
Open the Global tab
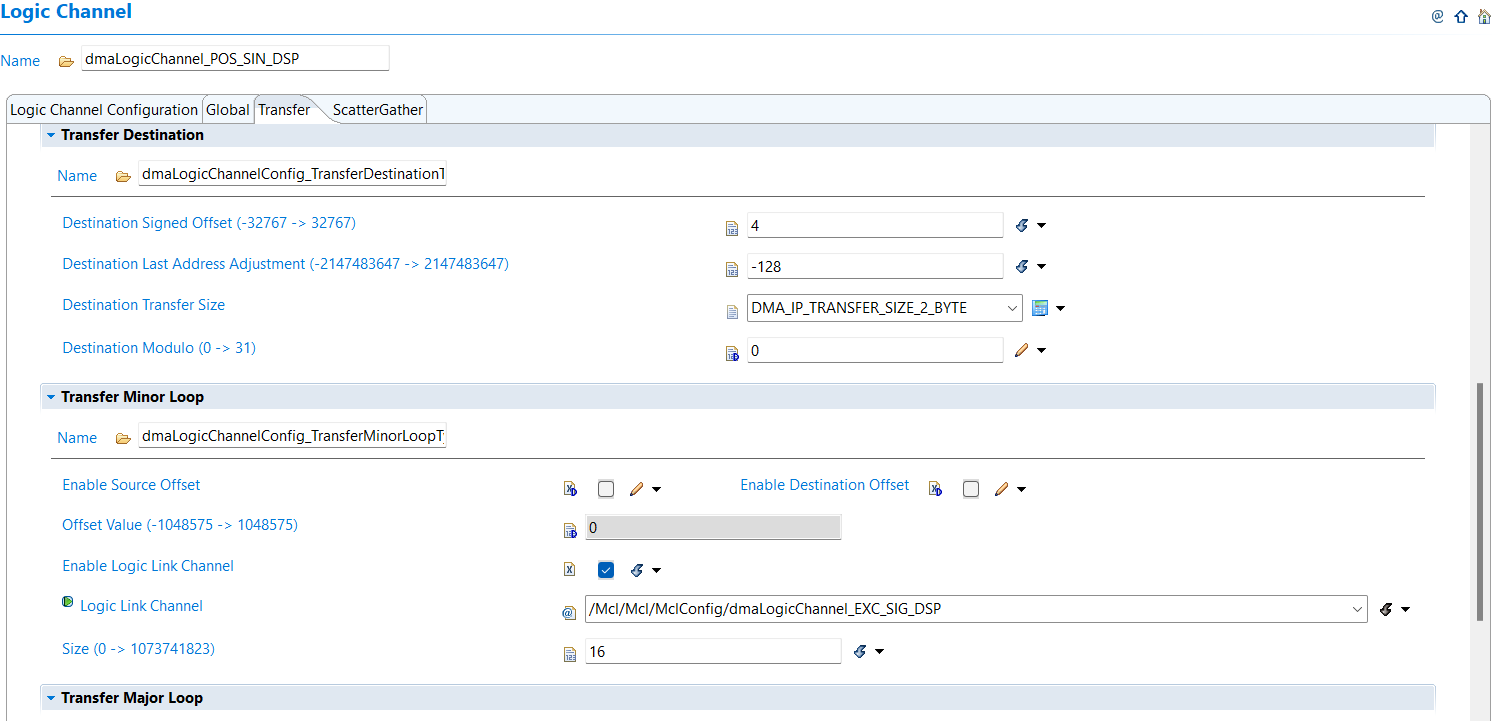[227, 109]
